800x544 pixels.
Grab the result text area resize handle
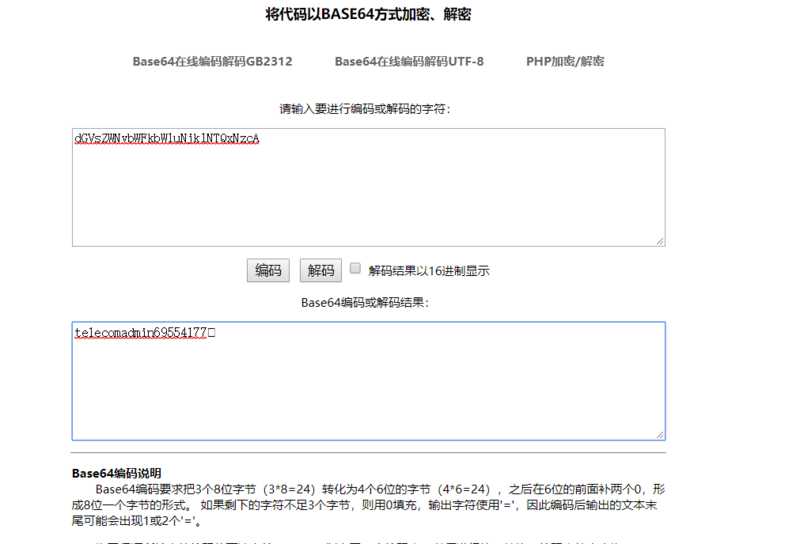(x=660, y=435)
